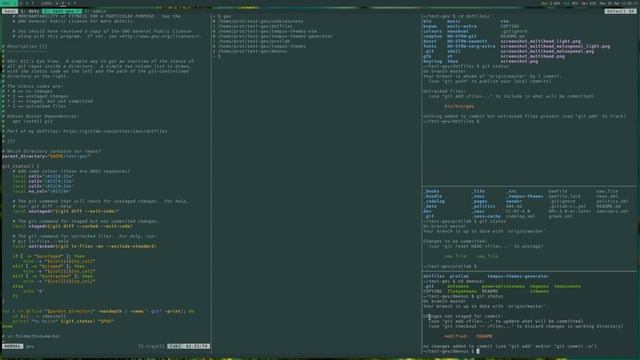Screen dimensions: 640x360
Task: Click the date and clock in top panel
Action: coord(618,3)
